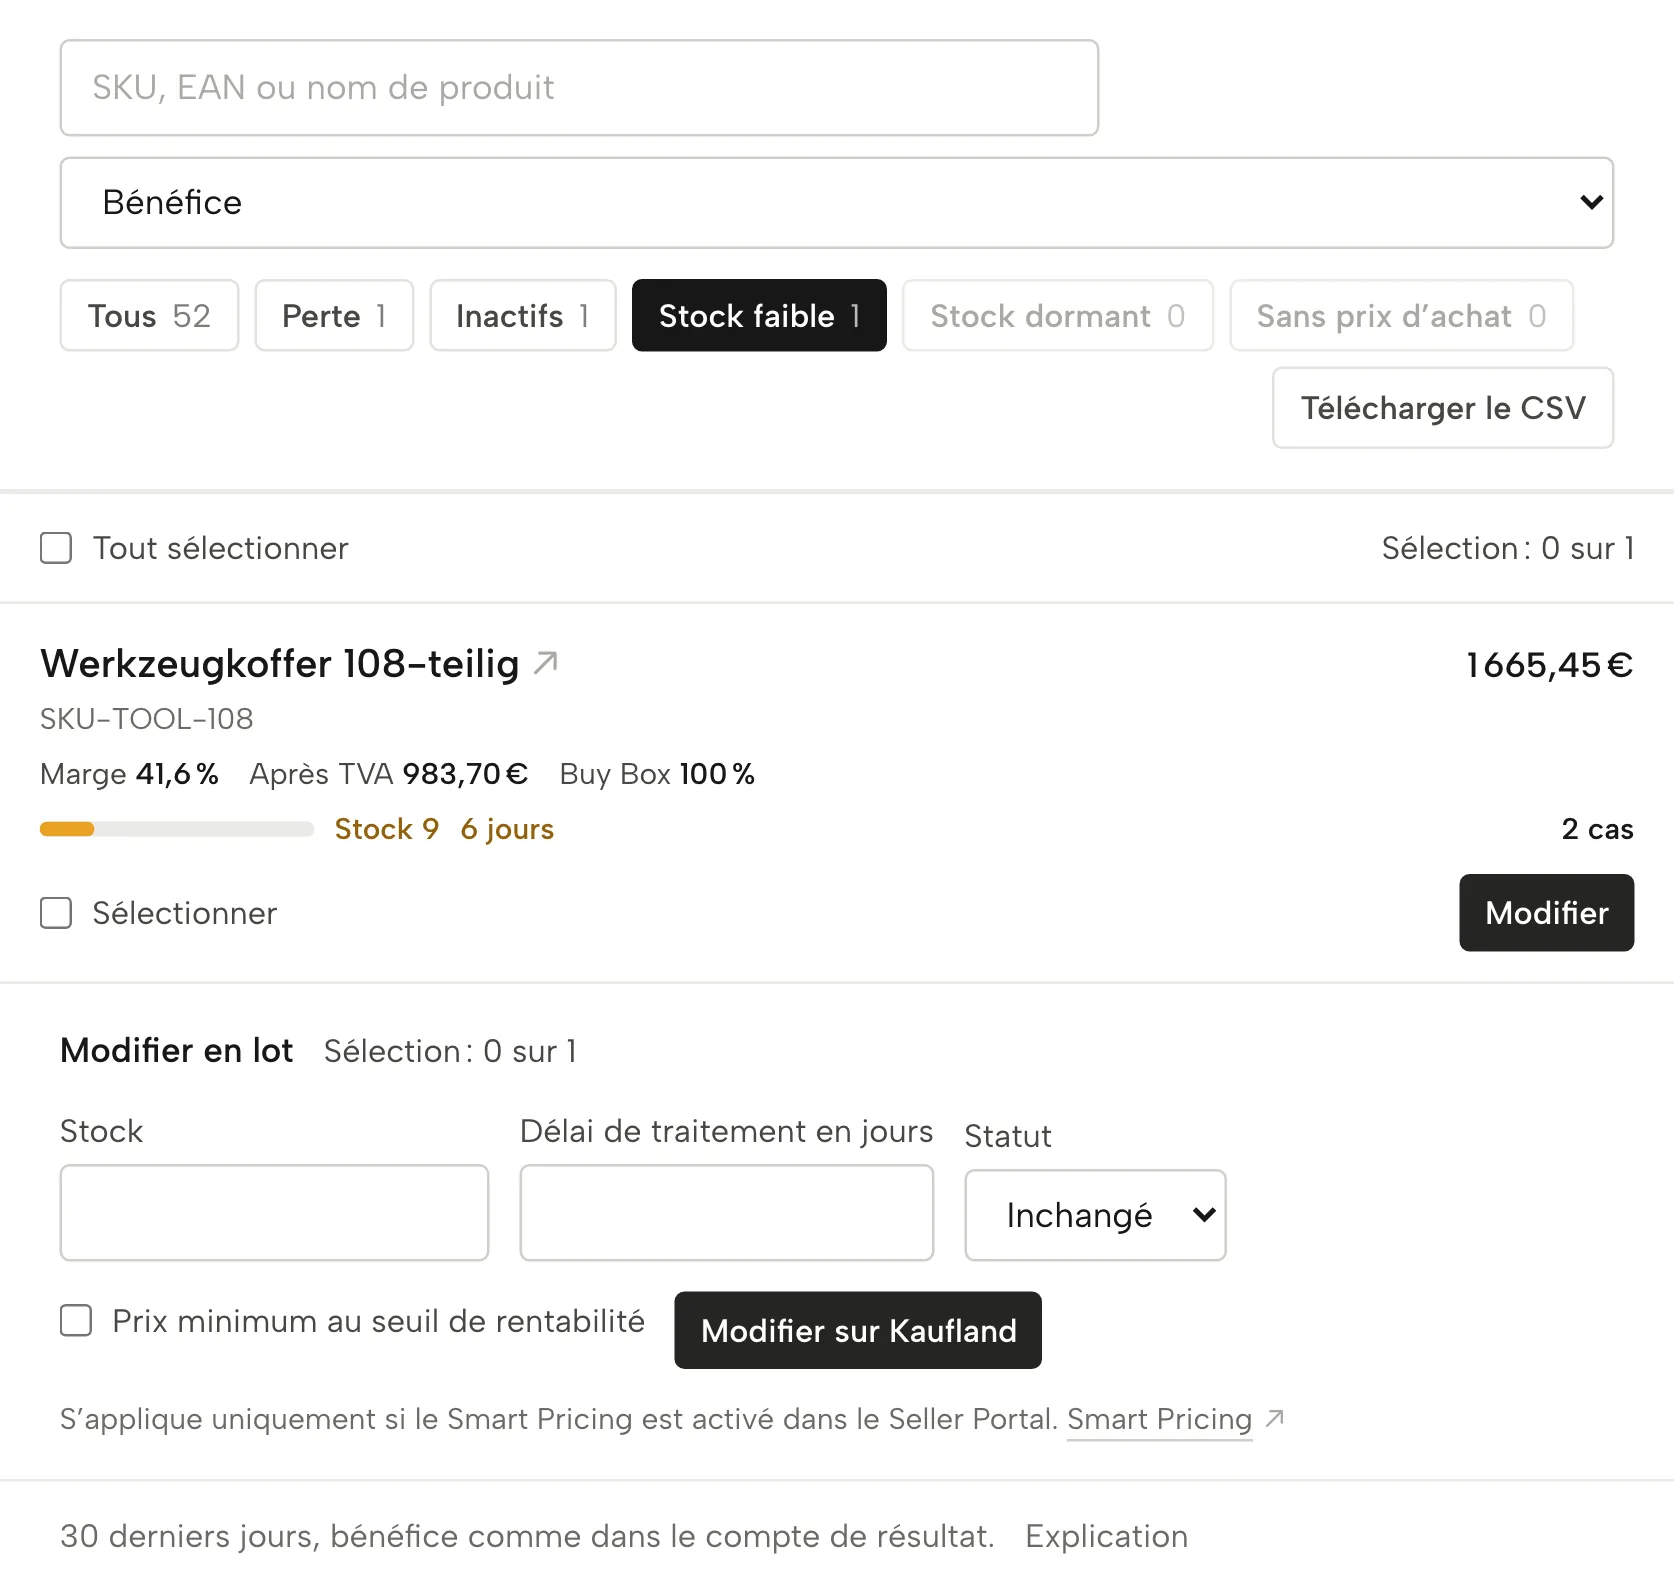Click the external arrow icon beside Smart Pricing
The width and height of the screenshot is (1674, 1589).
click(x=1275, y=1418)
